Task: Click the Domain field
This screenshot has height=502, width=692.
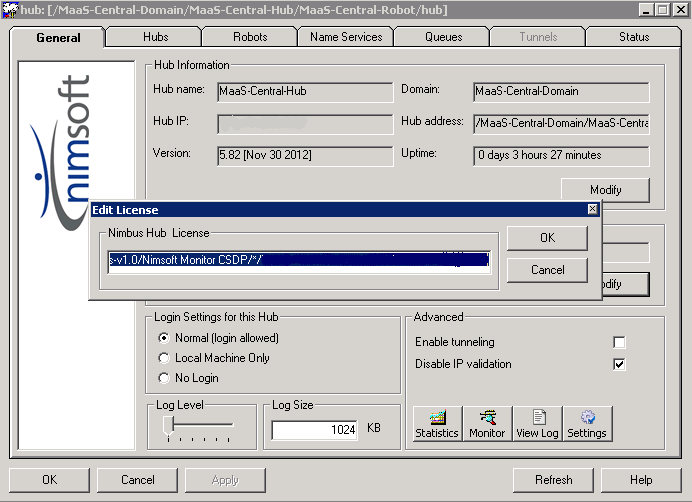Action: click(x=561, y=92)
